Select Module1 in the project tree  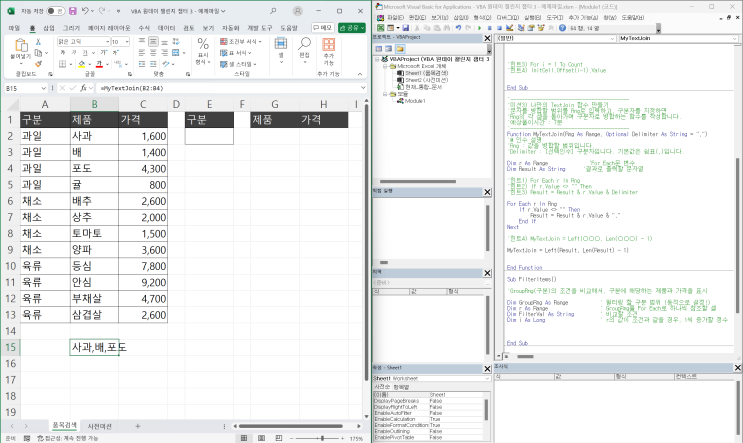[x=415, y=101]
